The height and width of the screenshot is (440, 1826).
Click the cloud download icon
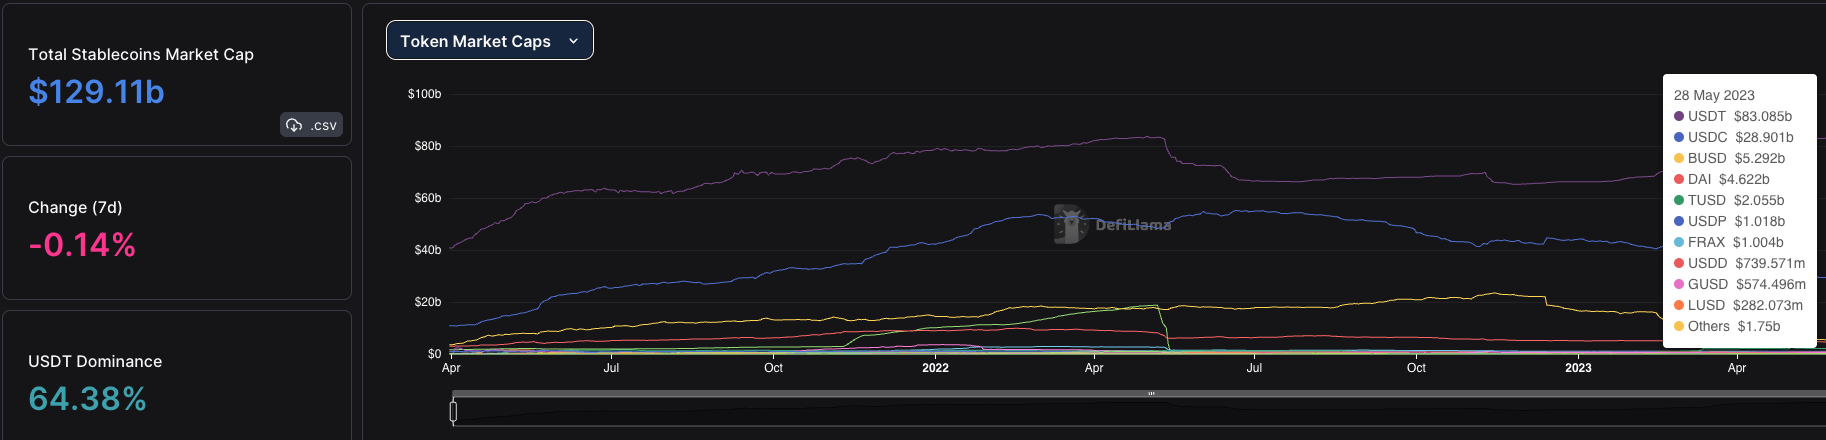tap(294, 125)
